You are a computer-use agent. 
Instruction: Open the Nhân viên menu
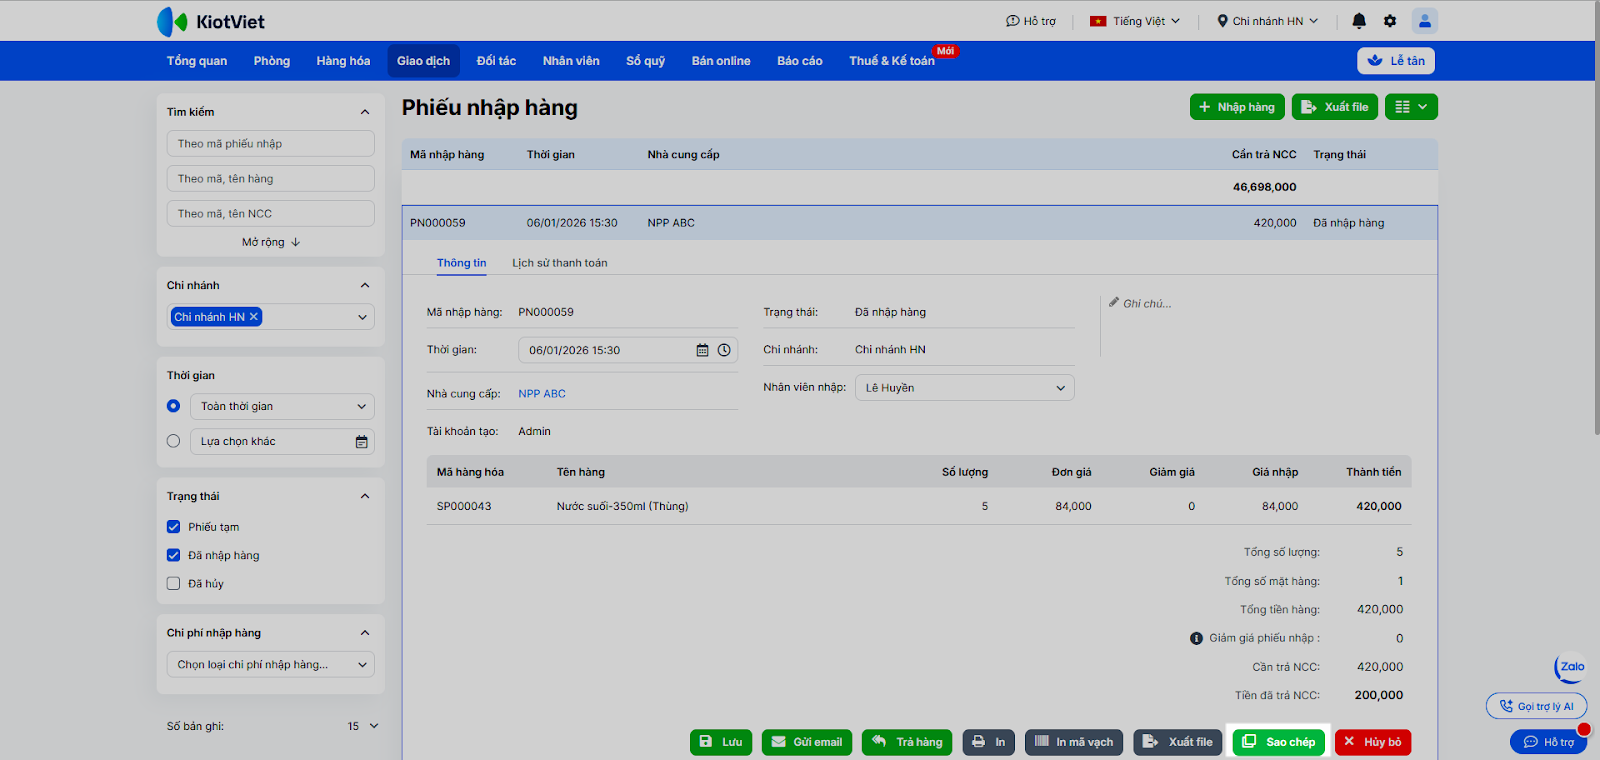pyautogui.click(x=572, y=61)
